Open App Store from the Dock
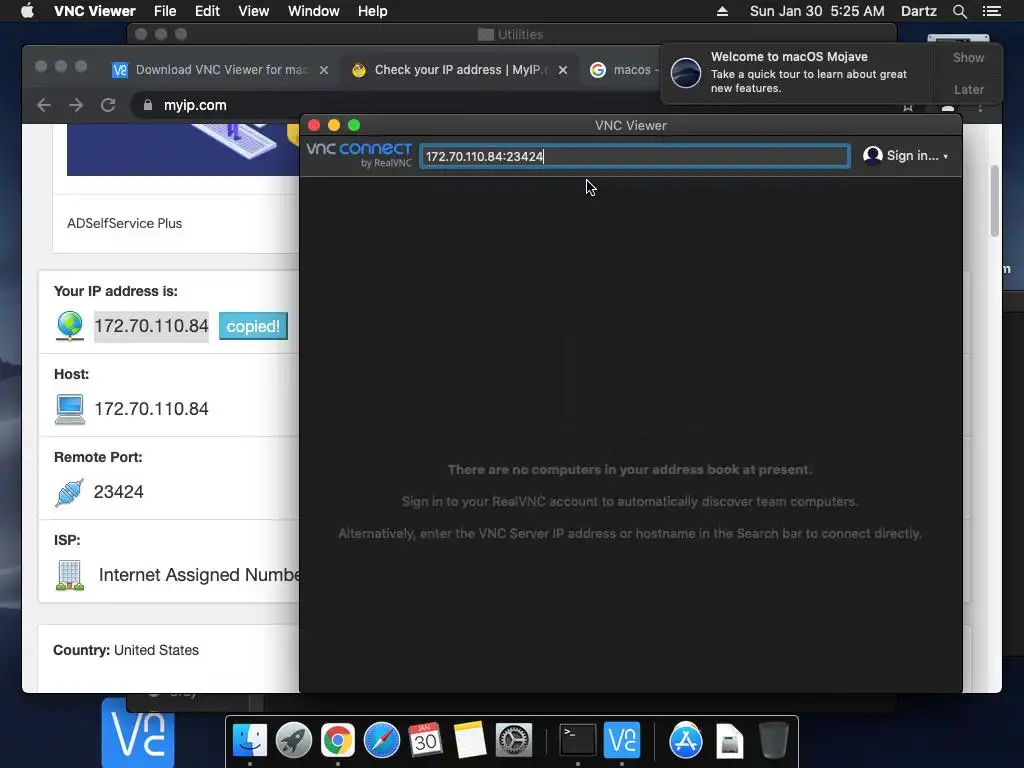The height and width of the screenshot is (768, 1024). coord(686,741)
